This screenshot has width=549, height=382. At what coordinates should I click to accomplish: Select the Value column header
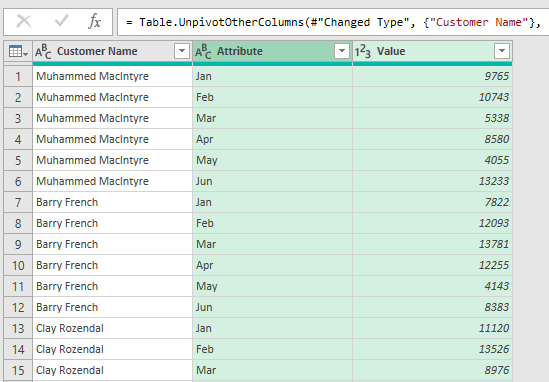432,51
